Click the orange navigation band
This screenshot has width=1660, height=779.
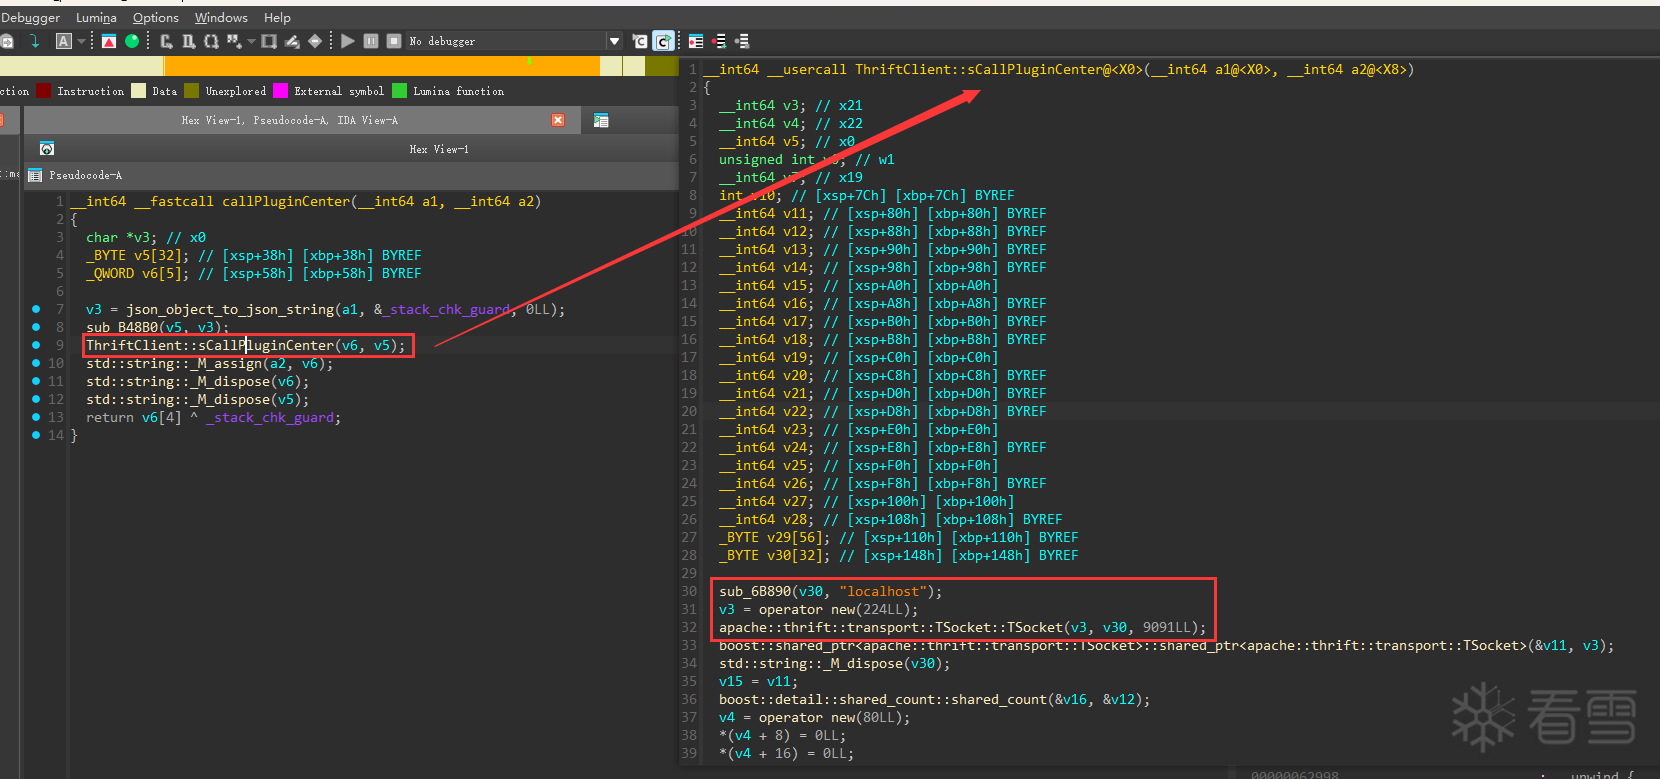(381, 66)
